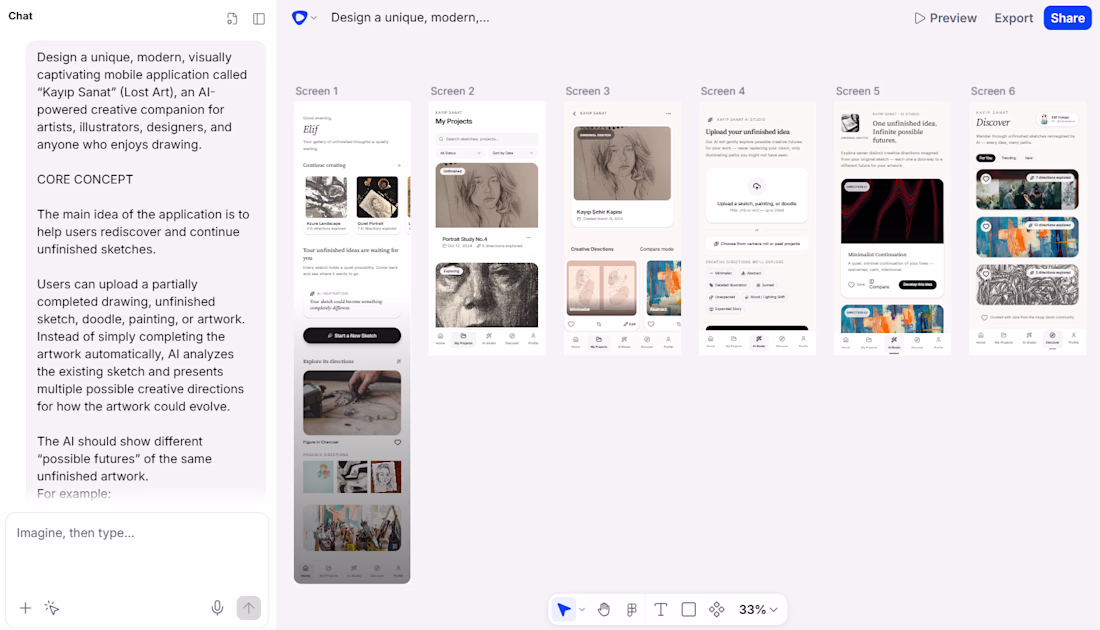Screen dimensions: 1100x630
Task: Click the three-dots menu in Screen 3
Action: (669, 113)
